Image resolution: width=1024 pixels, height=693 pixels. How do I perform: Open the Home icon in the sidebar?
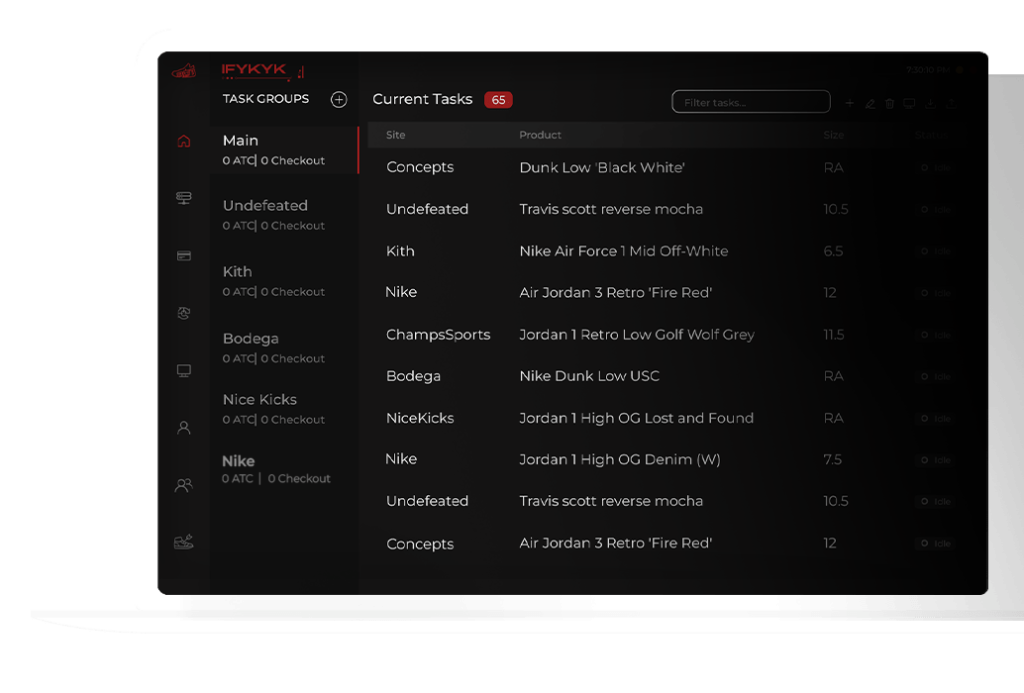pyautogui.click(x=183, y=141)
